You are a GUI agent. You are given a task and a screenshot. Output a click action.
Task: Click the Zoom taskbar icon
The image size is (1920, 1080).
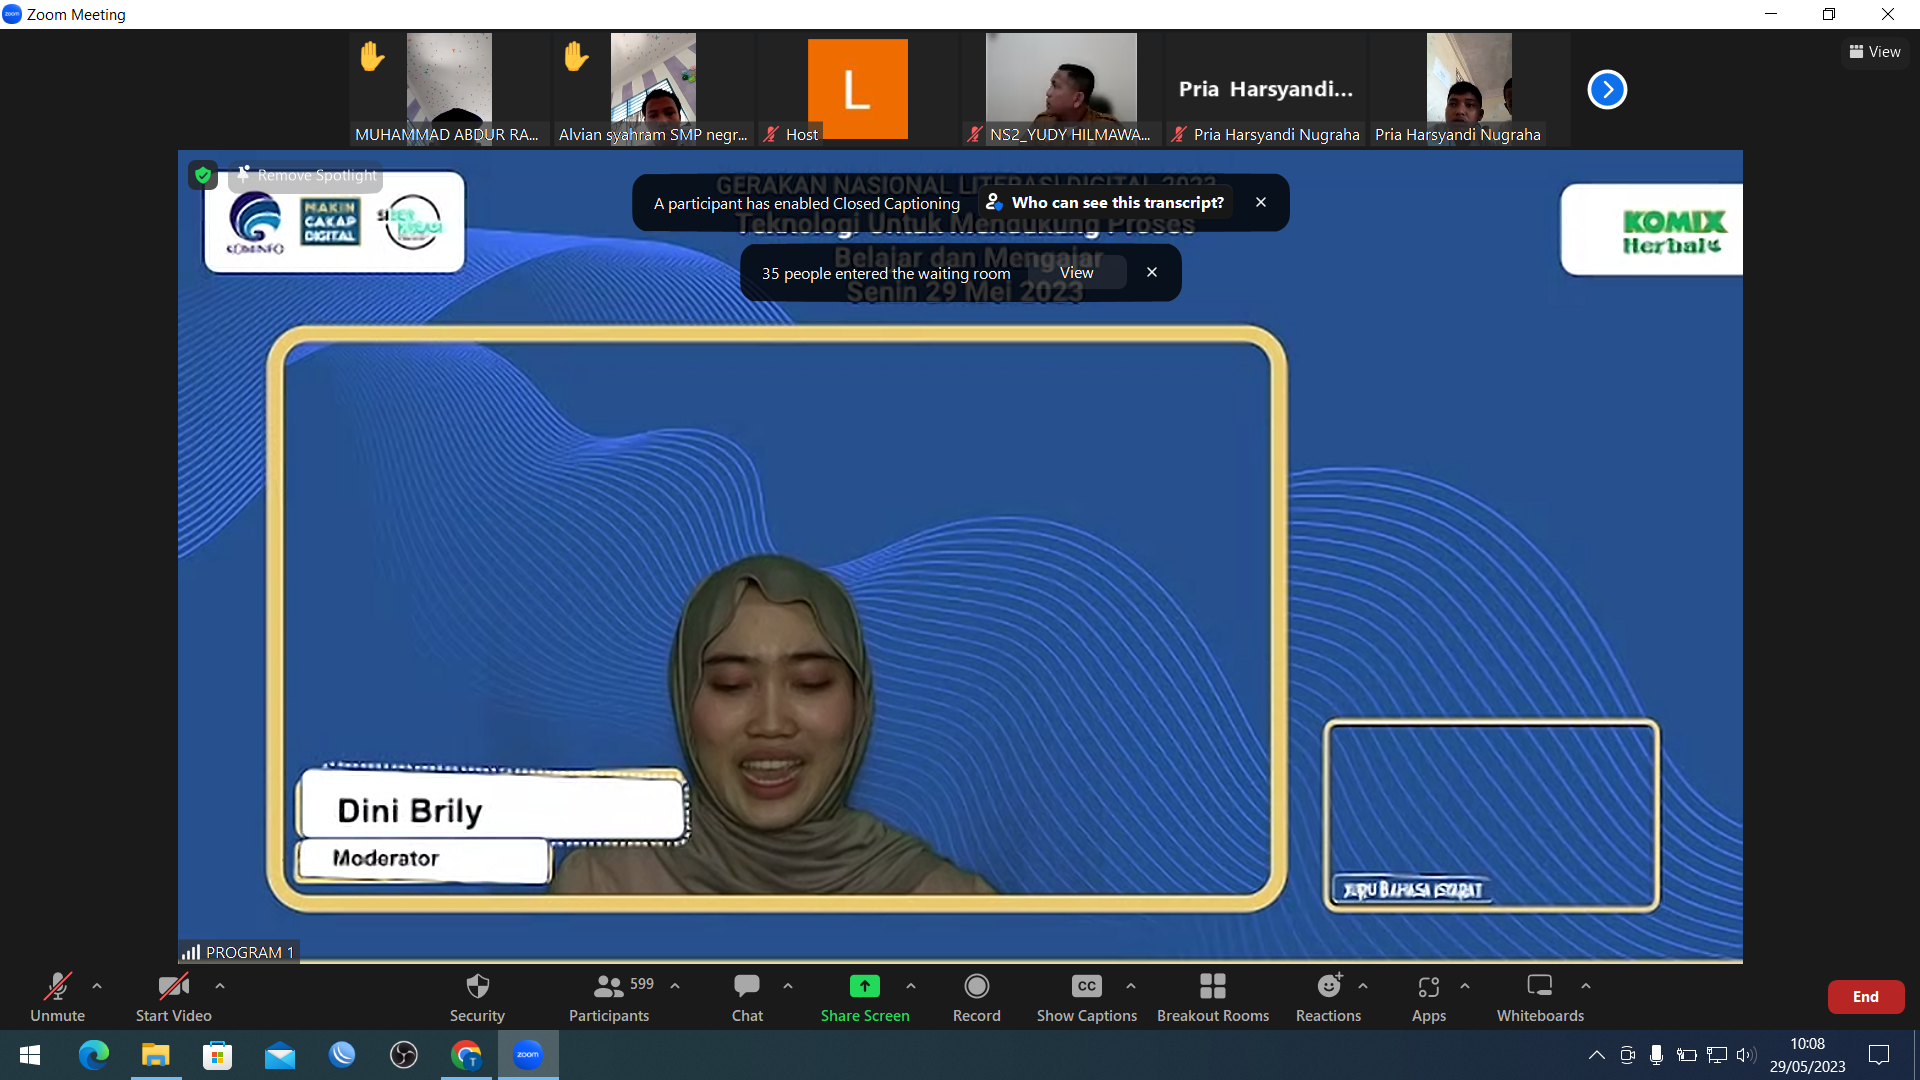tap(528, 1055)
